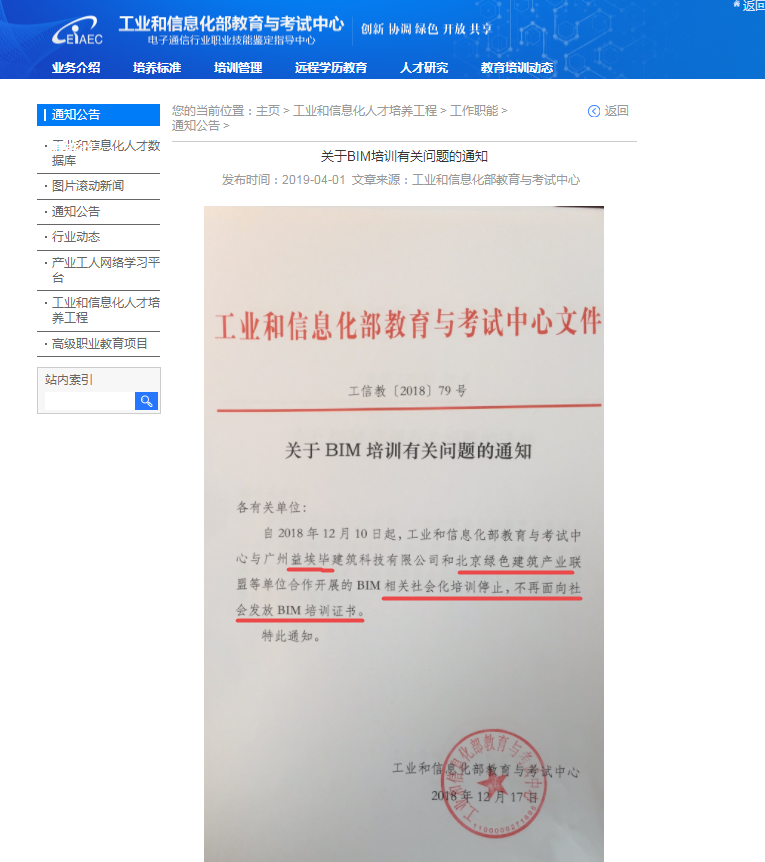Select 图片滚动新闻 in the sidebar
765x862 pixels.
(x=88, y=186)
